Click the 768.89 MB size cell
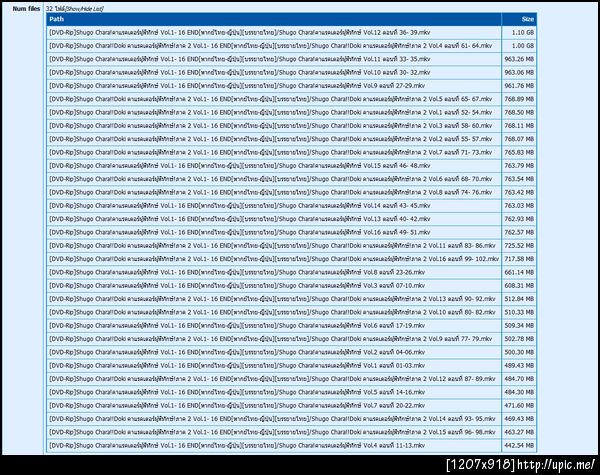600x475 pixels. click(519, 99)
